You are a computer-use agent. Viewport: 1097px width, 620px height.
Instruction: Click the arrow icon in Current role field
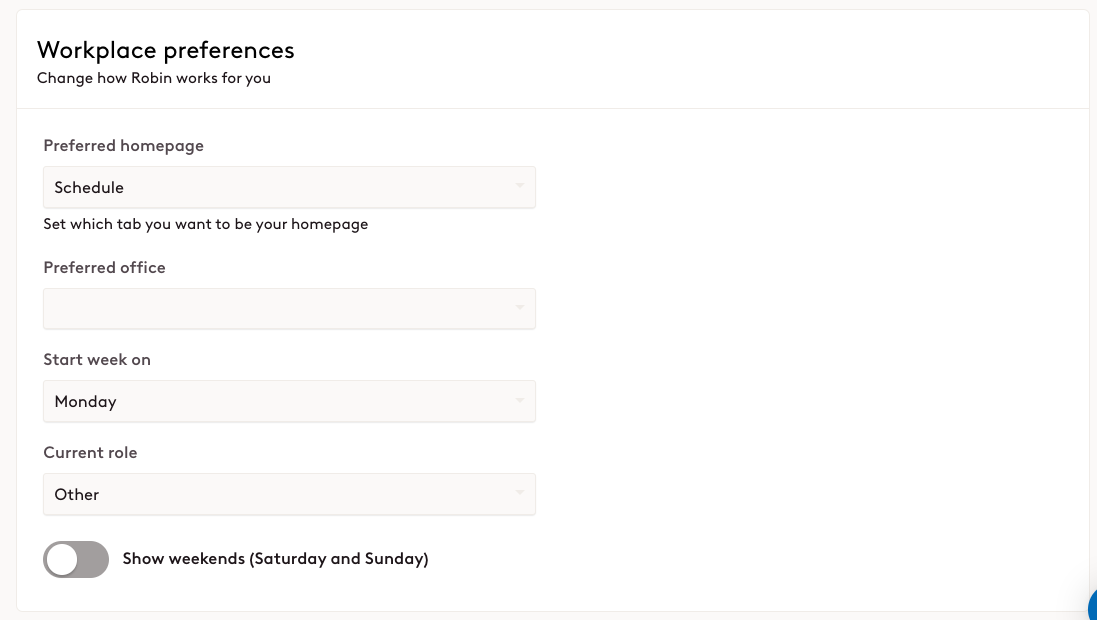coord(519,494)
